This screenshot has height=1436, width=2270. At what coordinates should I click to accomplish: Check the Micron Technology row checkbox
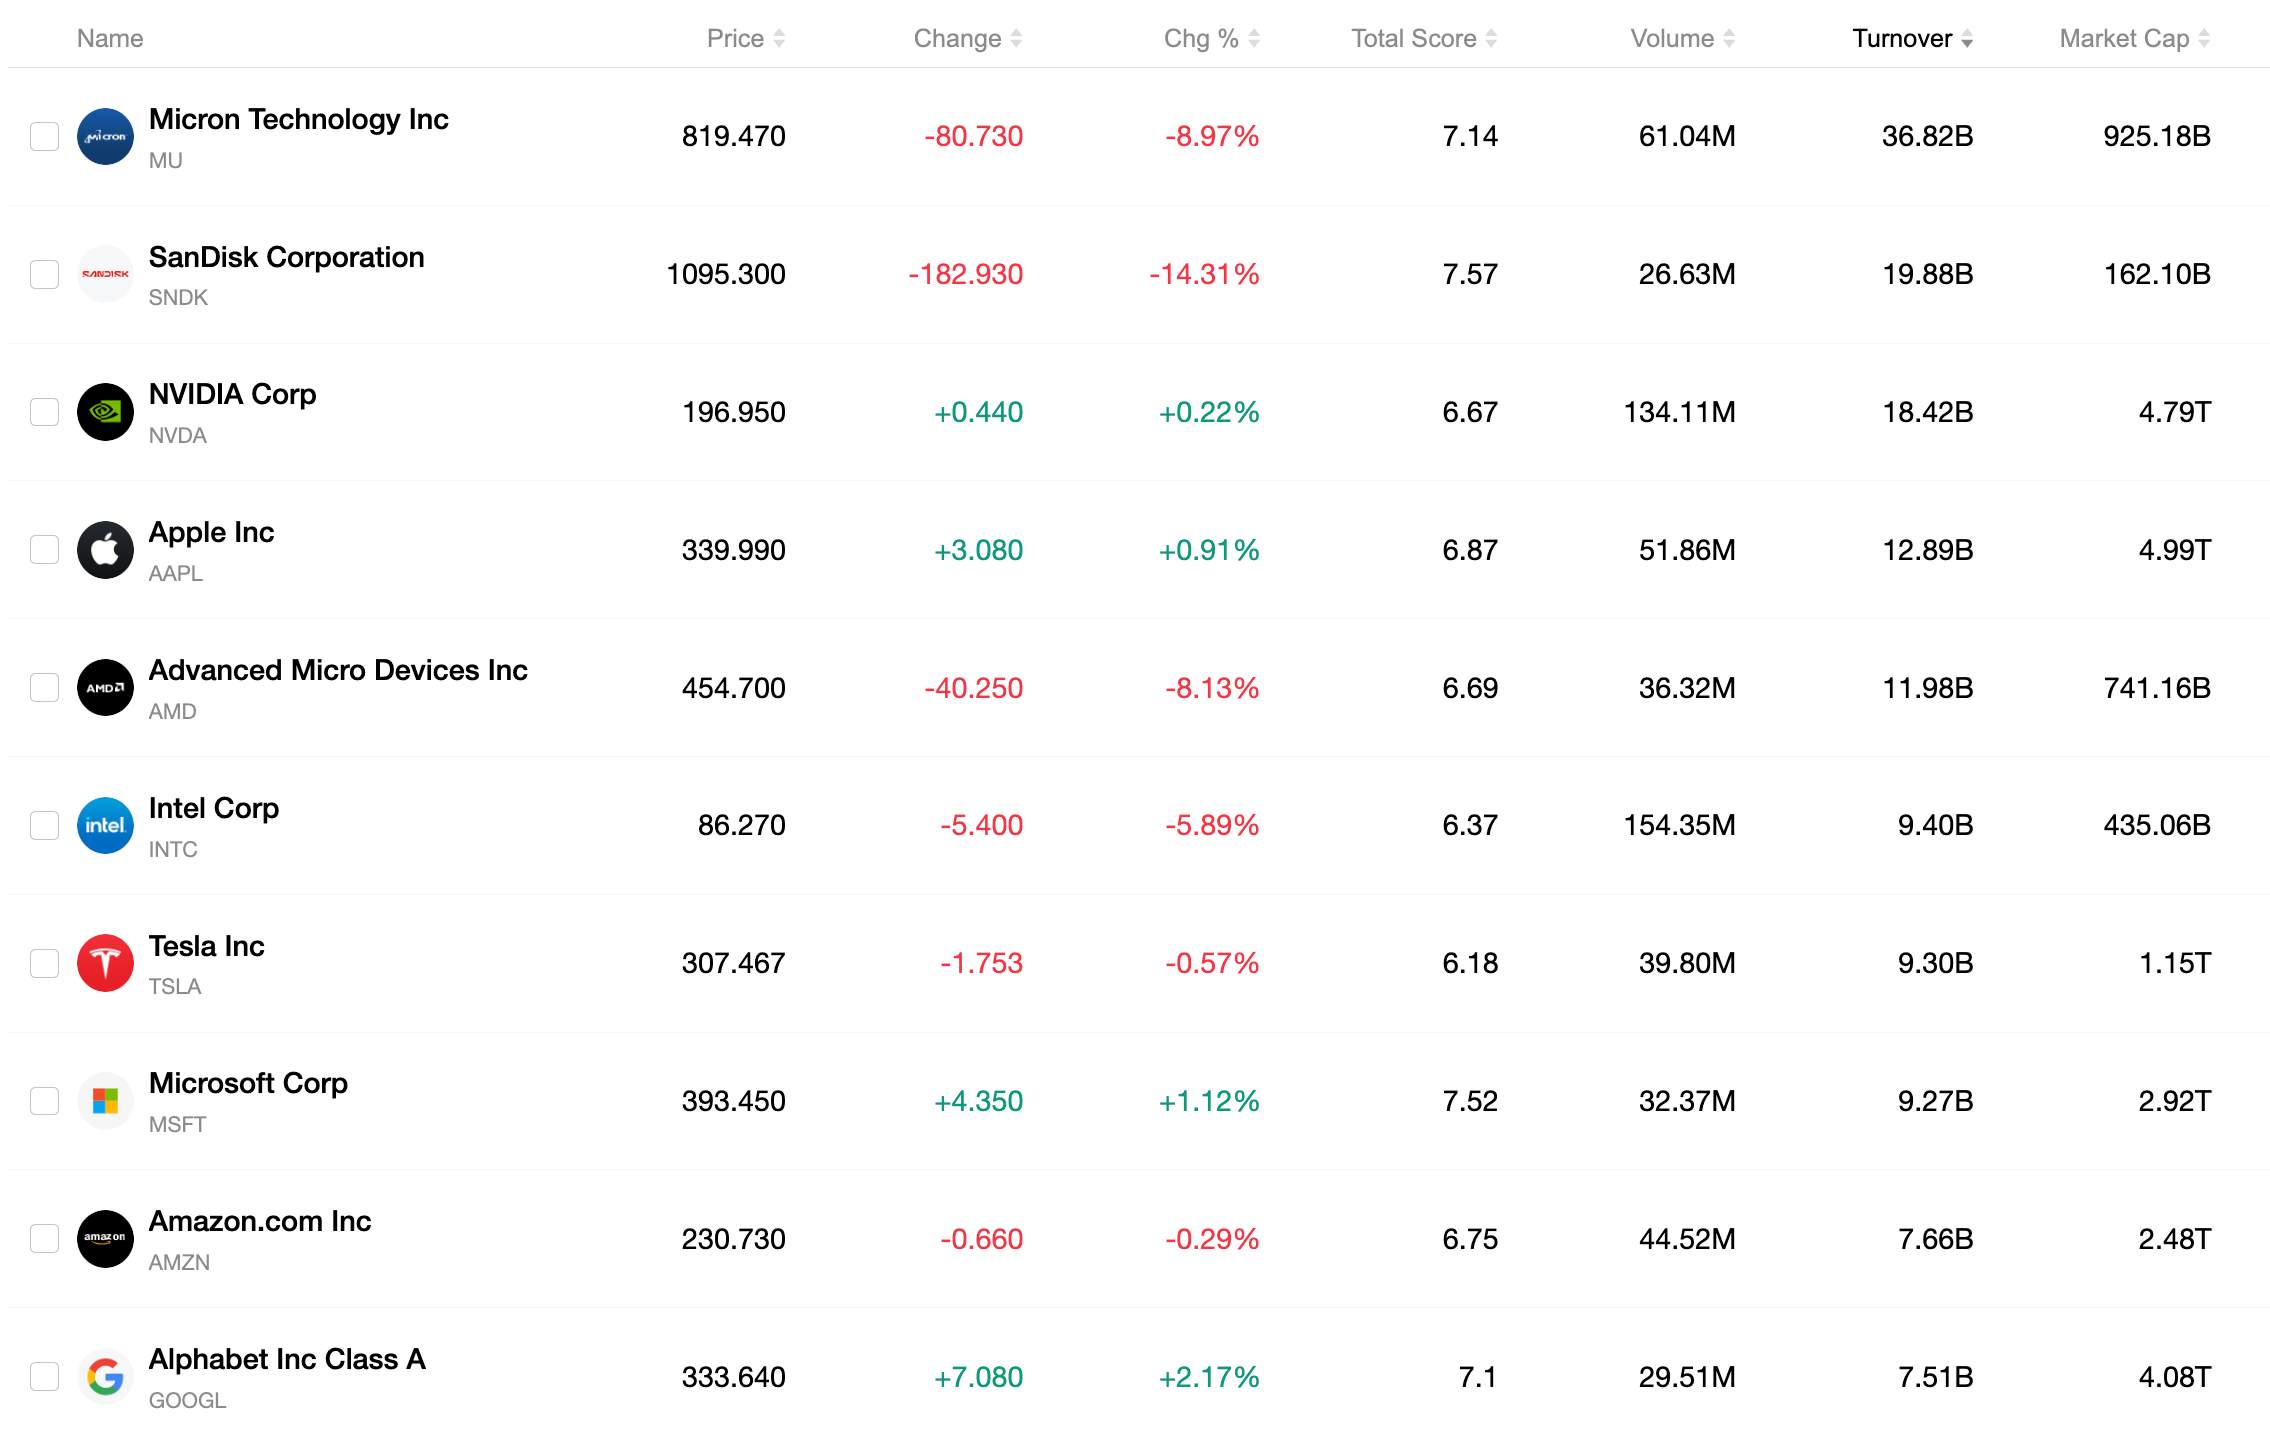(44, 136)
